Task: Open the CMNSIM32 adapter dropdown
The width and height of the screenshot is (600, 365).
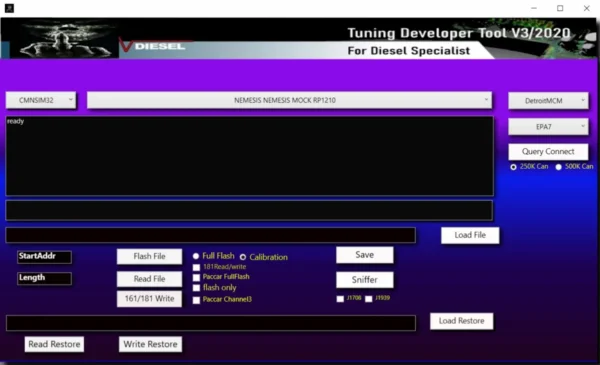Action: coord(41,100)
